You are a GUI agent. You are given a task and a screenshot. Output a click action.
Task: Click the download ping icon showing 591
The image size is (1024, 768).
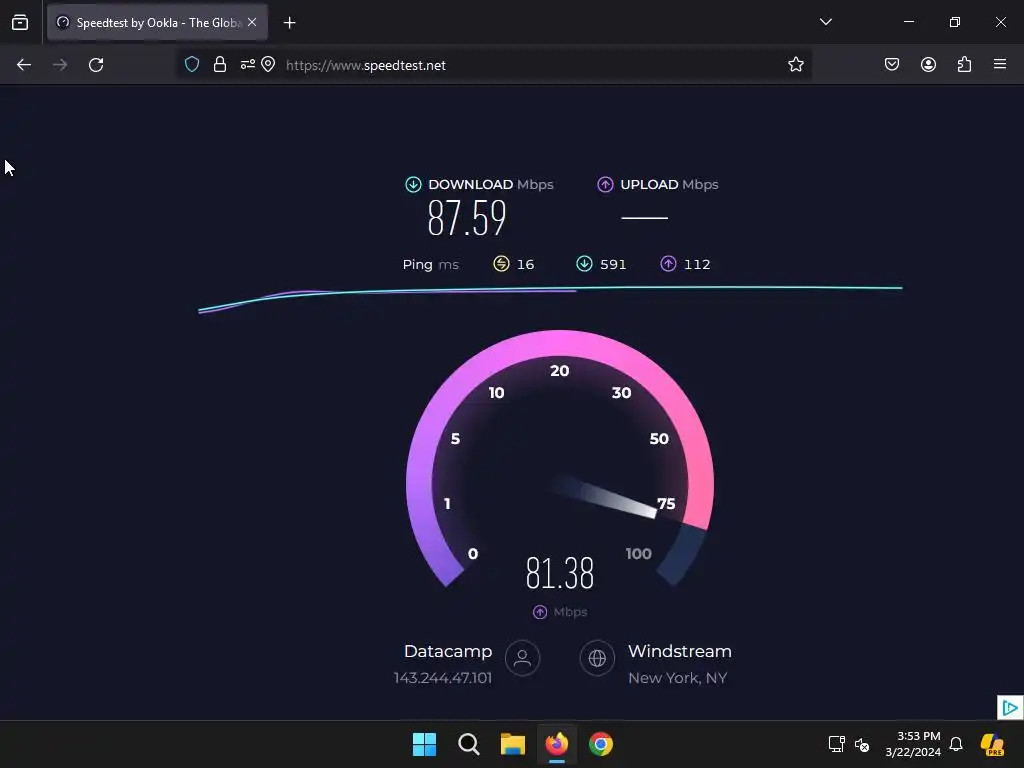[x=584, y=264]
